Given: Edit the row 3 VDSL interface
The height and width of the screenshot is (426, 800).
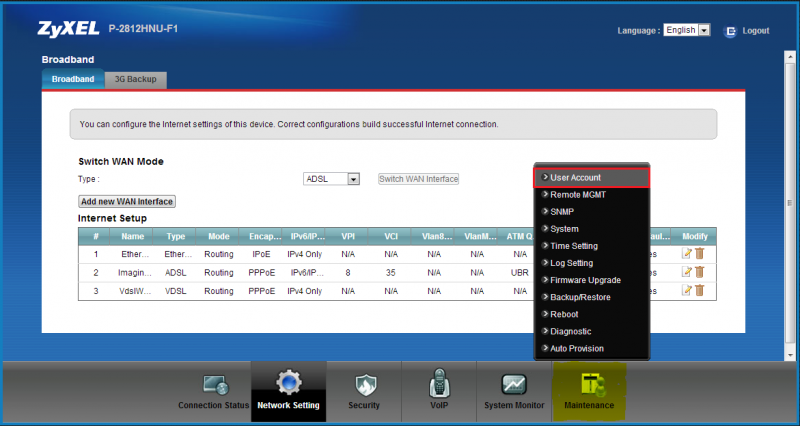Looking at the screenshot, I should (687, 290).
